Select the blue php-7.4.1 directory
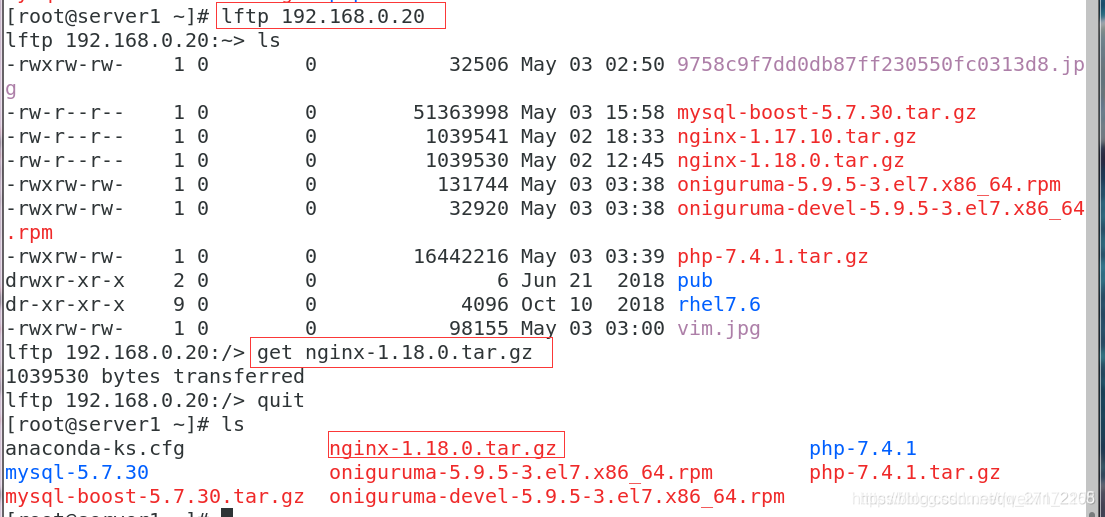 click(863, 449)
